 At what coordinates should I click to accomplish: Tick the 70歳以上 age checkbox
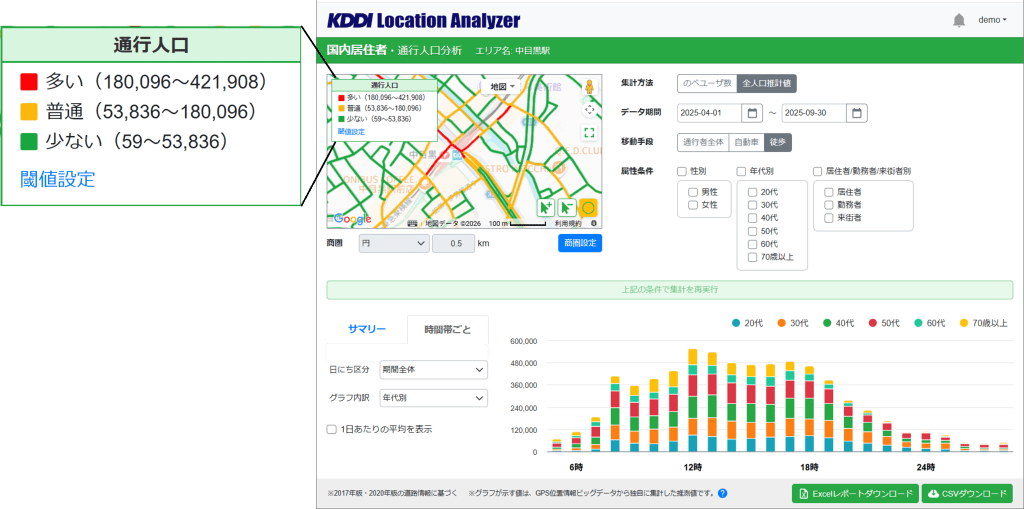(x=752, y=256)
